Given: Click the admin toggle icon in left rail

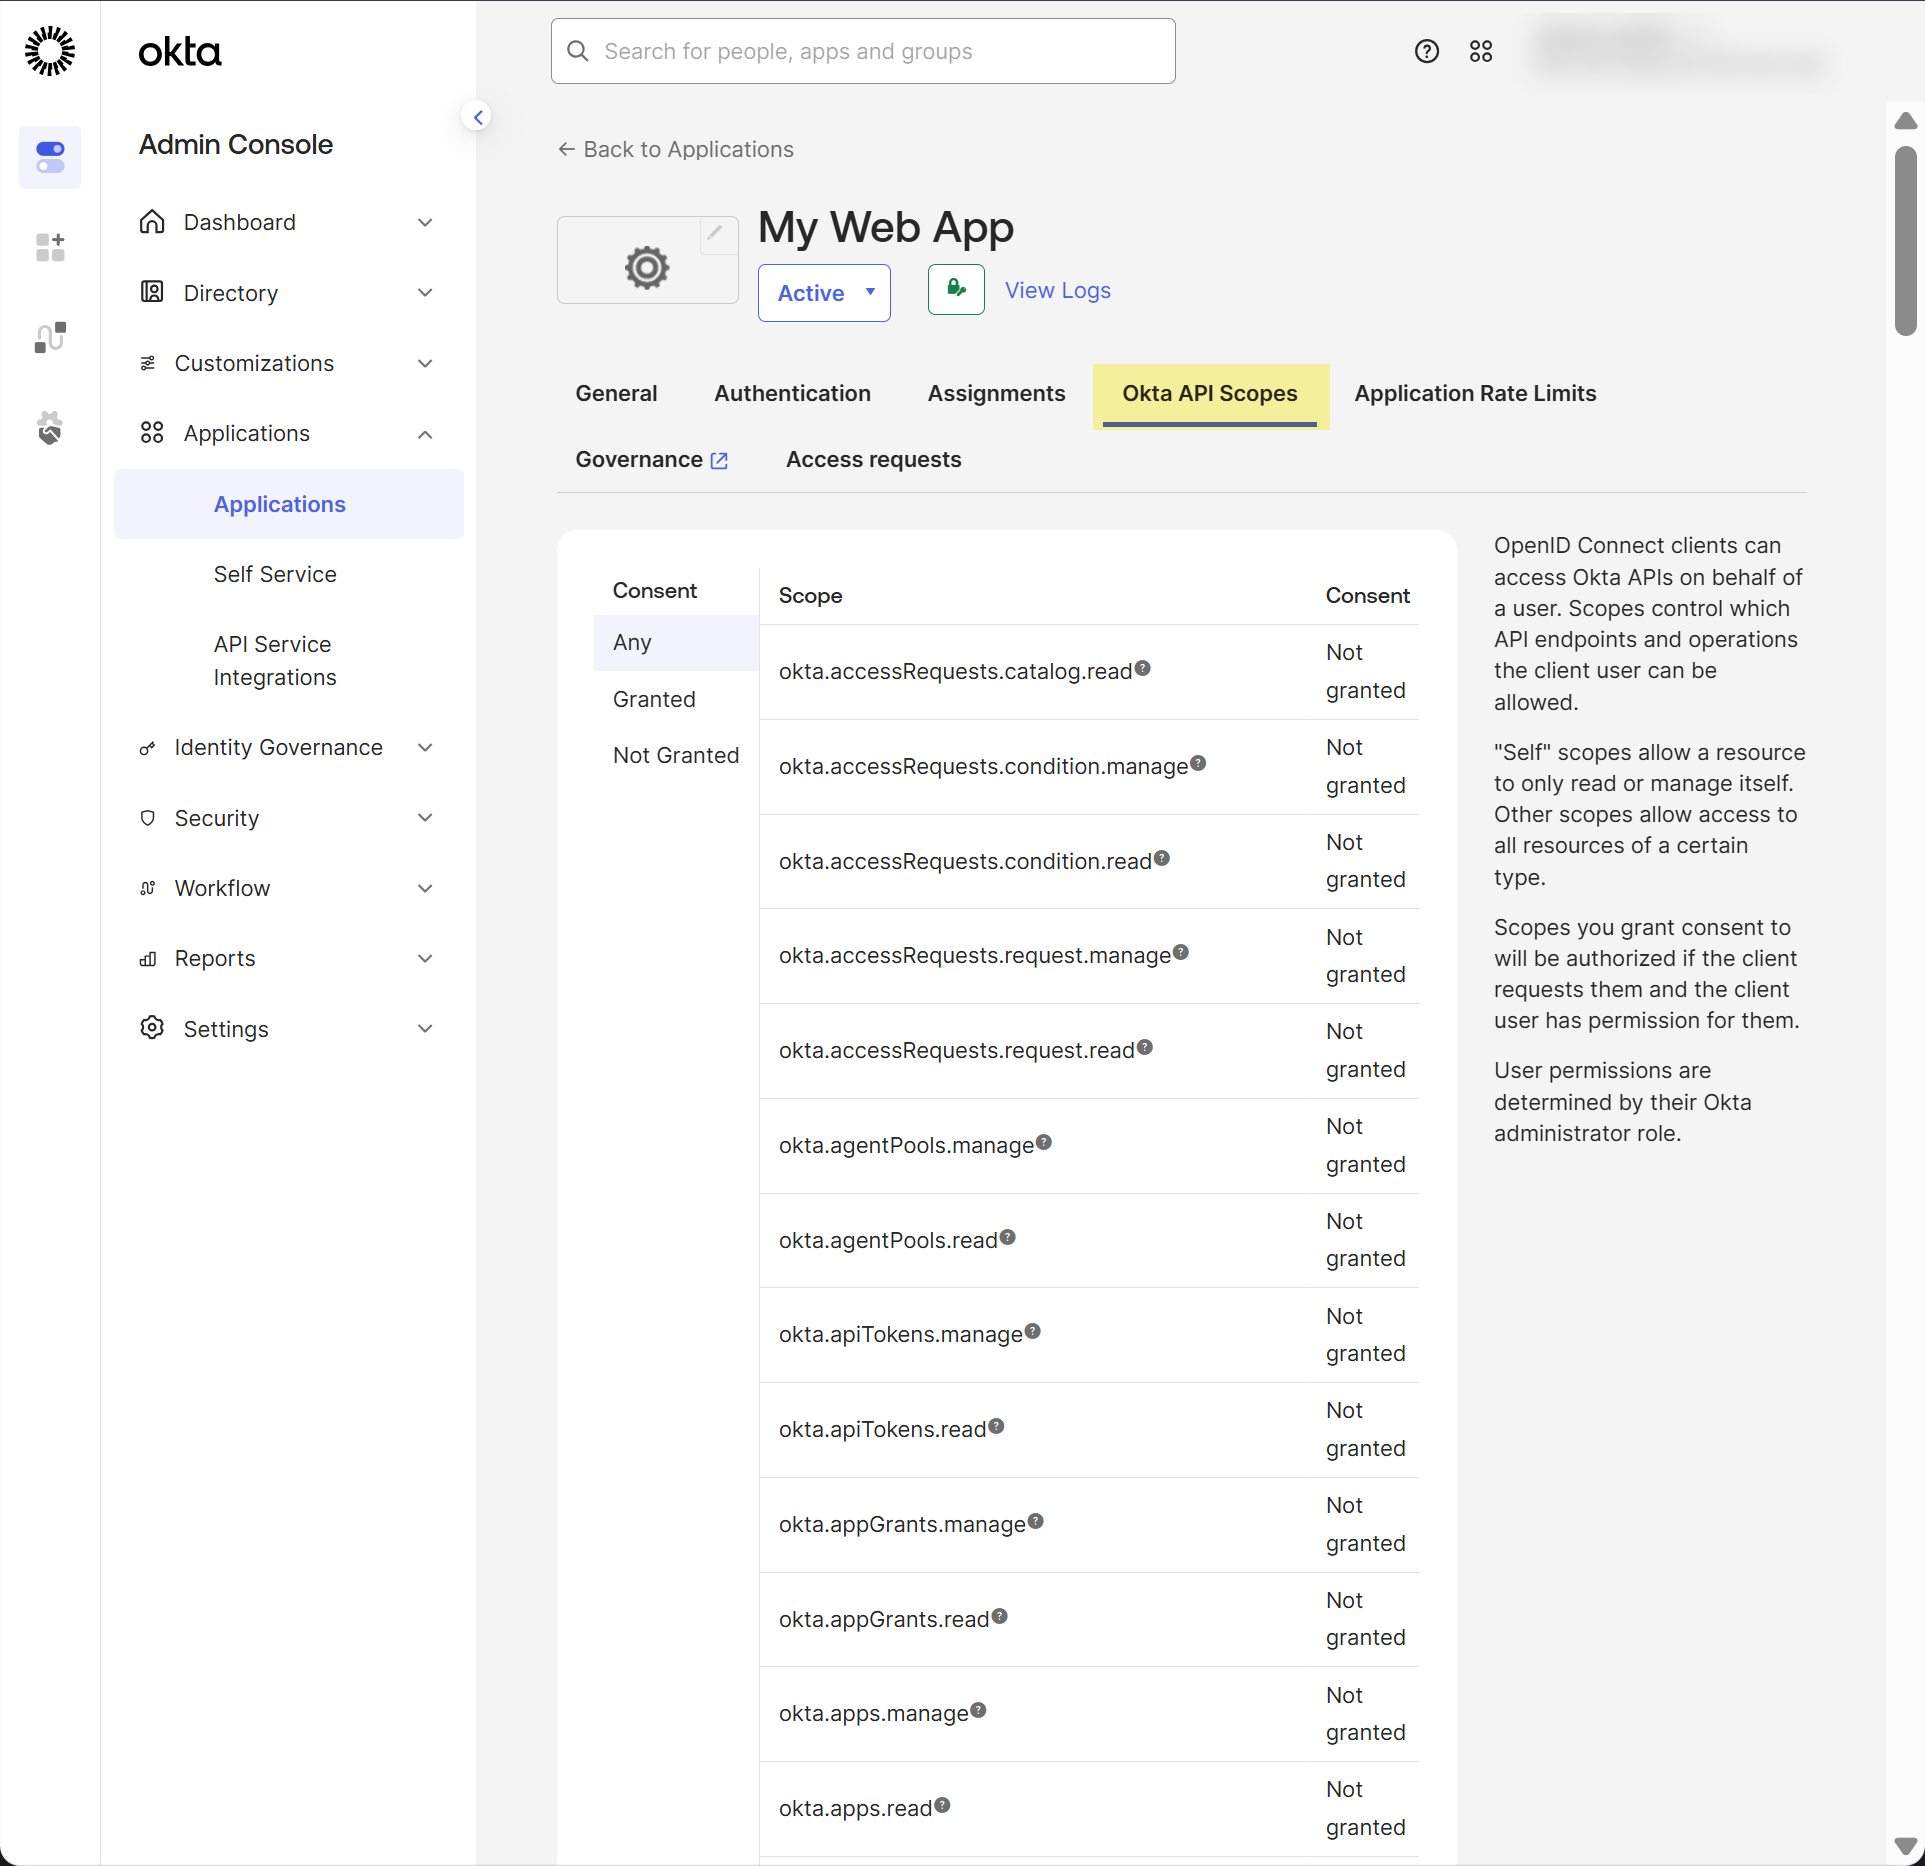Looking at the screenshot, I should [x=50, y=157].
